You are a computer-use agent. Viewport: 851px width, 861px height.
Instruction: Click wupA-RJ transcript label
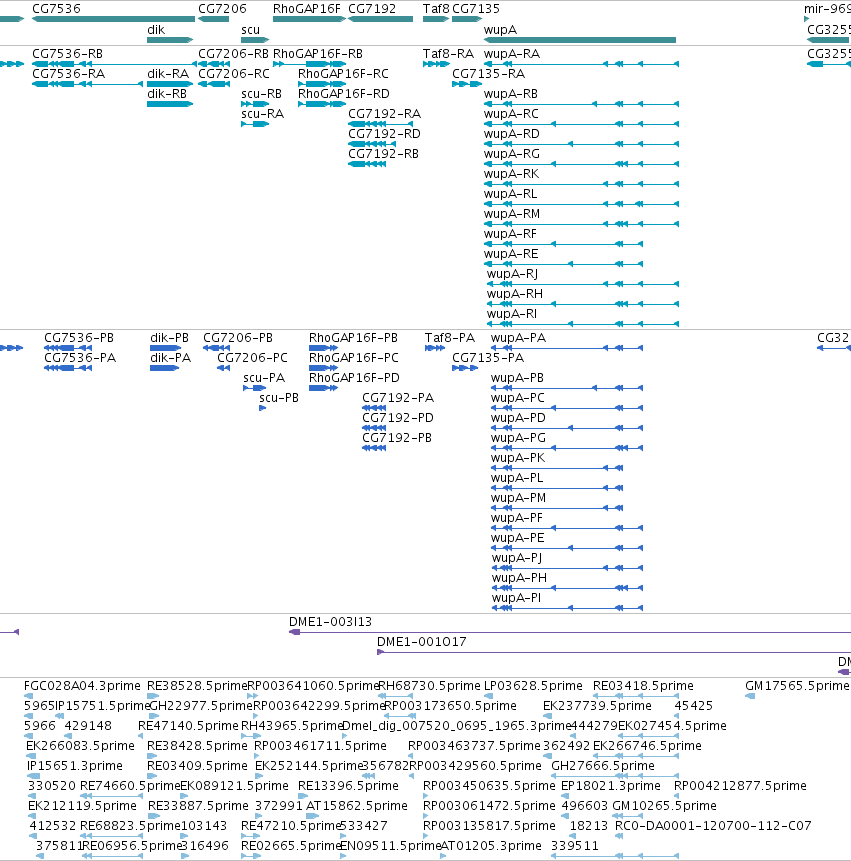pos(512,274)
